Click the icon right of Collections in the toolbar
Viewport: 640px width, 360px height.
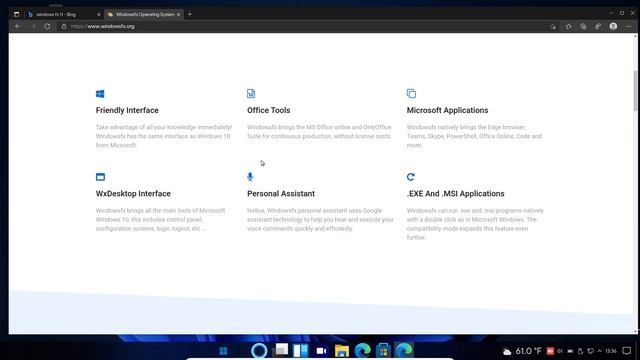pos(598,27)
